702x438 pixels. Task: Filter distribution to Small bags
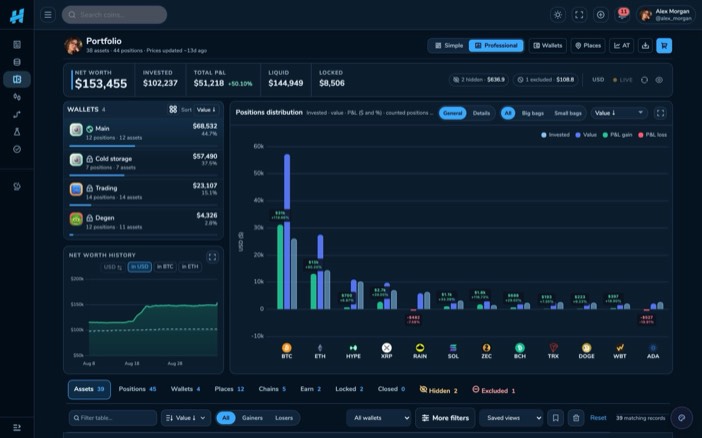pos(568,113)
